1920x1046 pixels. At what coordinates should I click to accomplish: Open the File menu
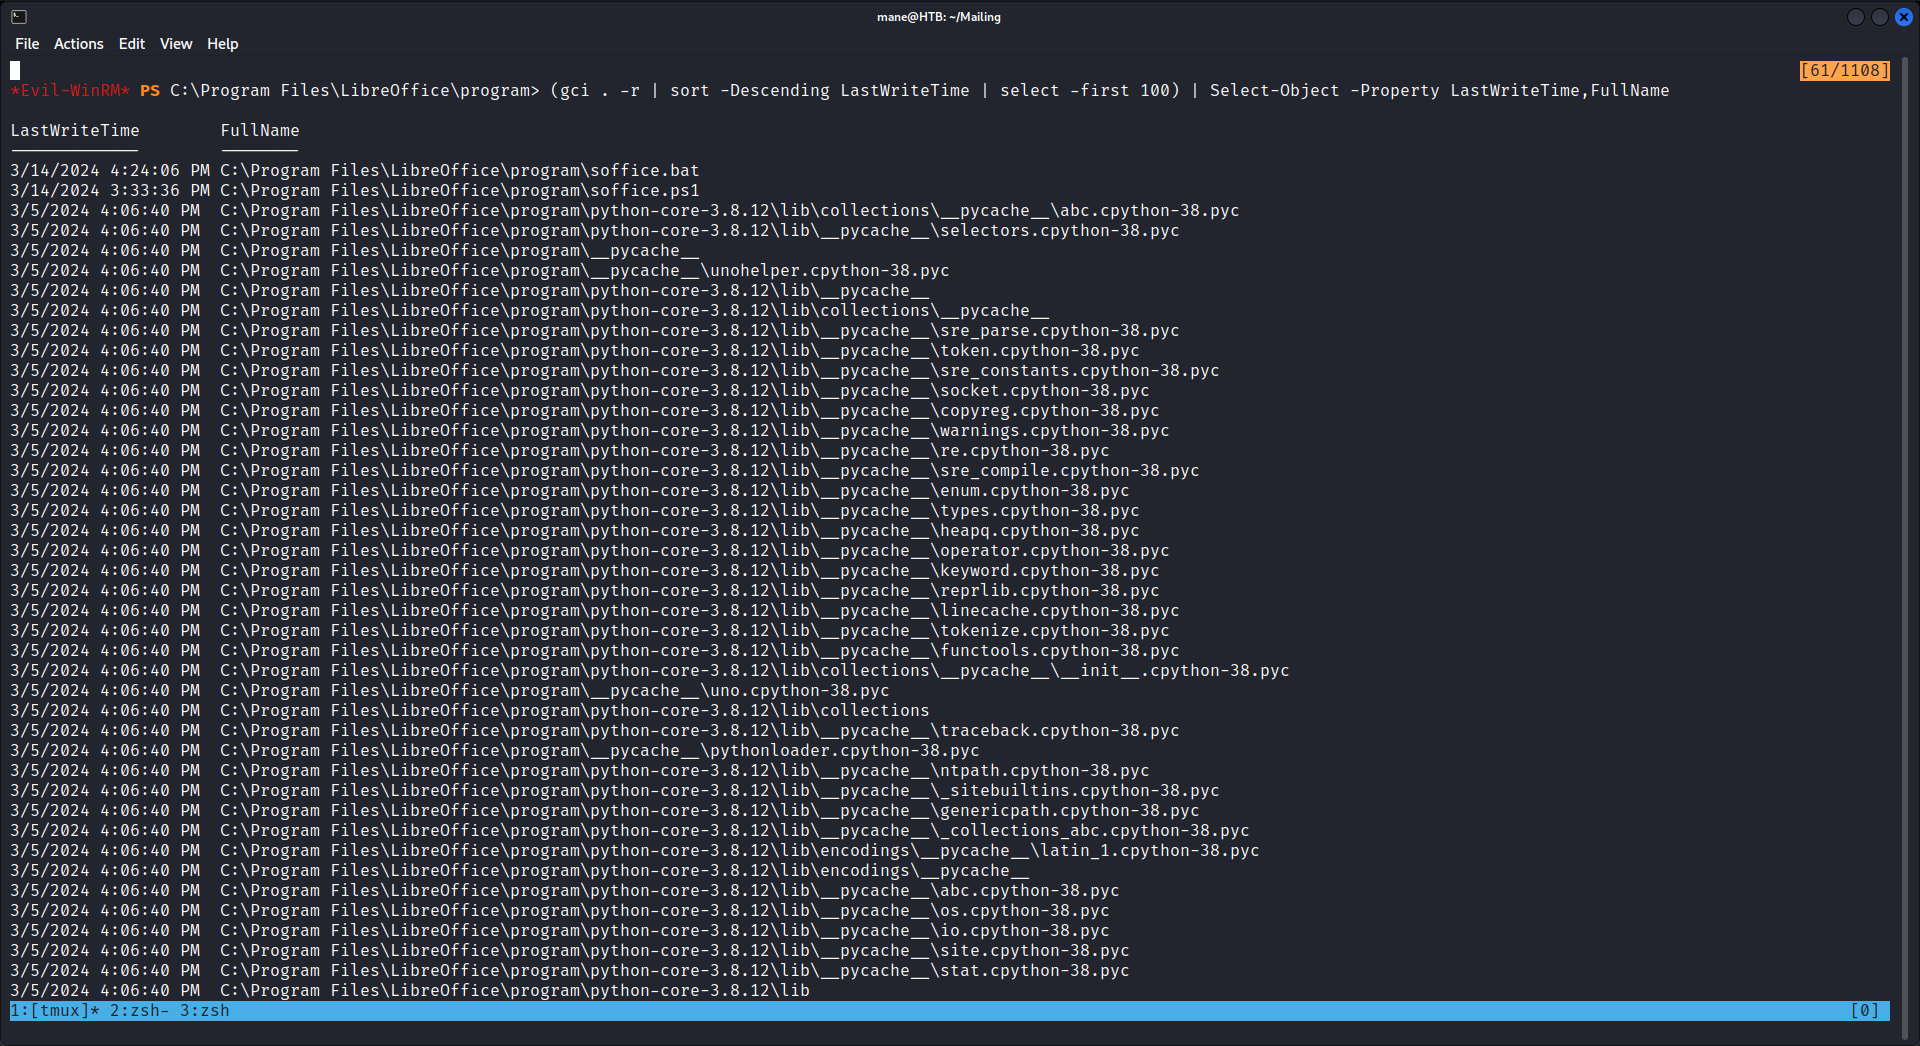pos(27,44)
